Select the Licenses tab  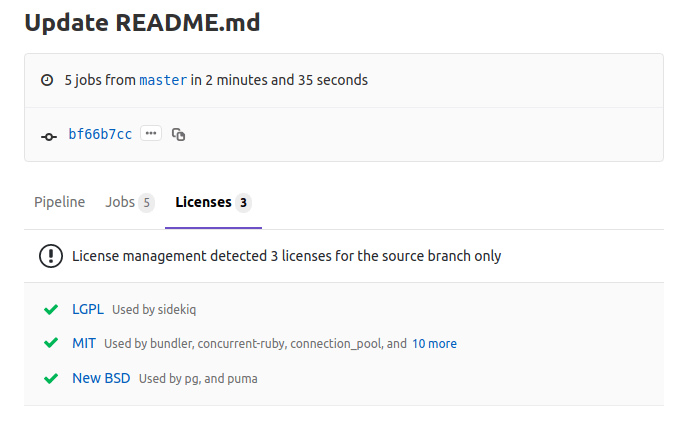(203, 202)
